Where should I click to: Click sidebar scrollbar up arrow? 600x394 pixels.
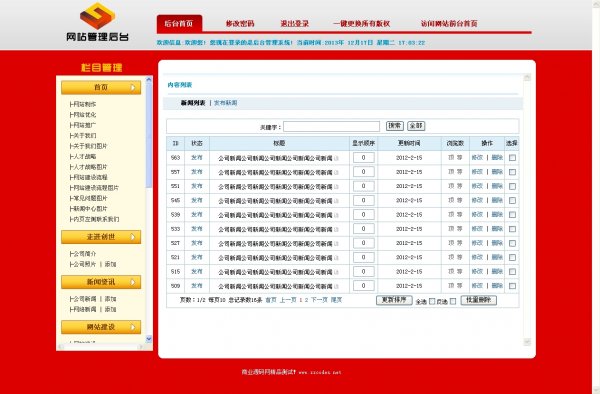pos(149,80)
